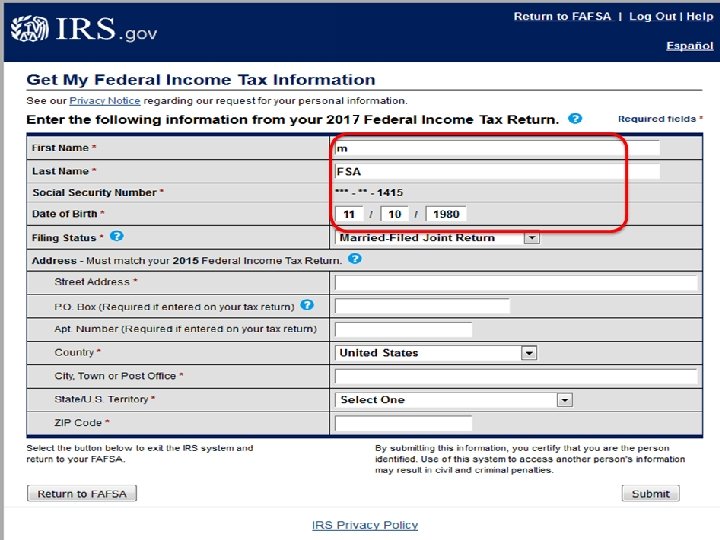Click the ZIP Code field
720x540 pixels.
[404, 423]
